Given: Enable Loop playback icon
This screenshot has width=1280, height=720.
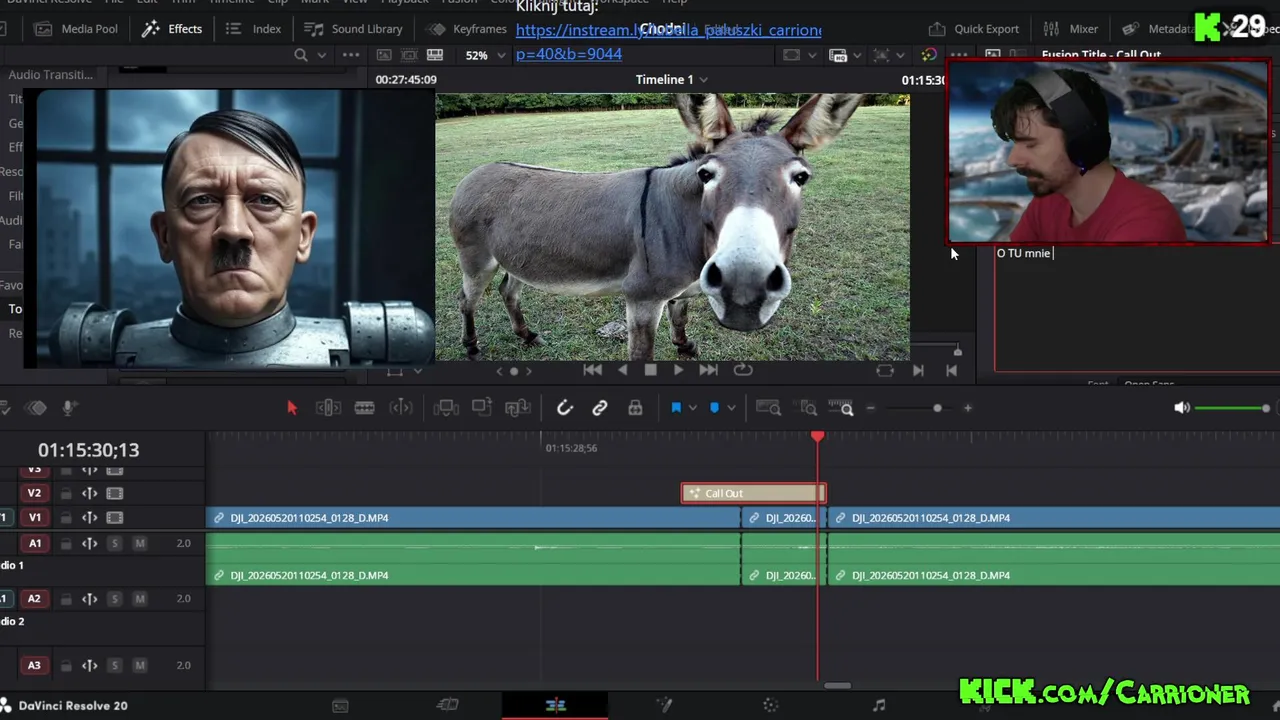Looking at the screenshot, I should tap(743, 370).
